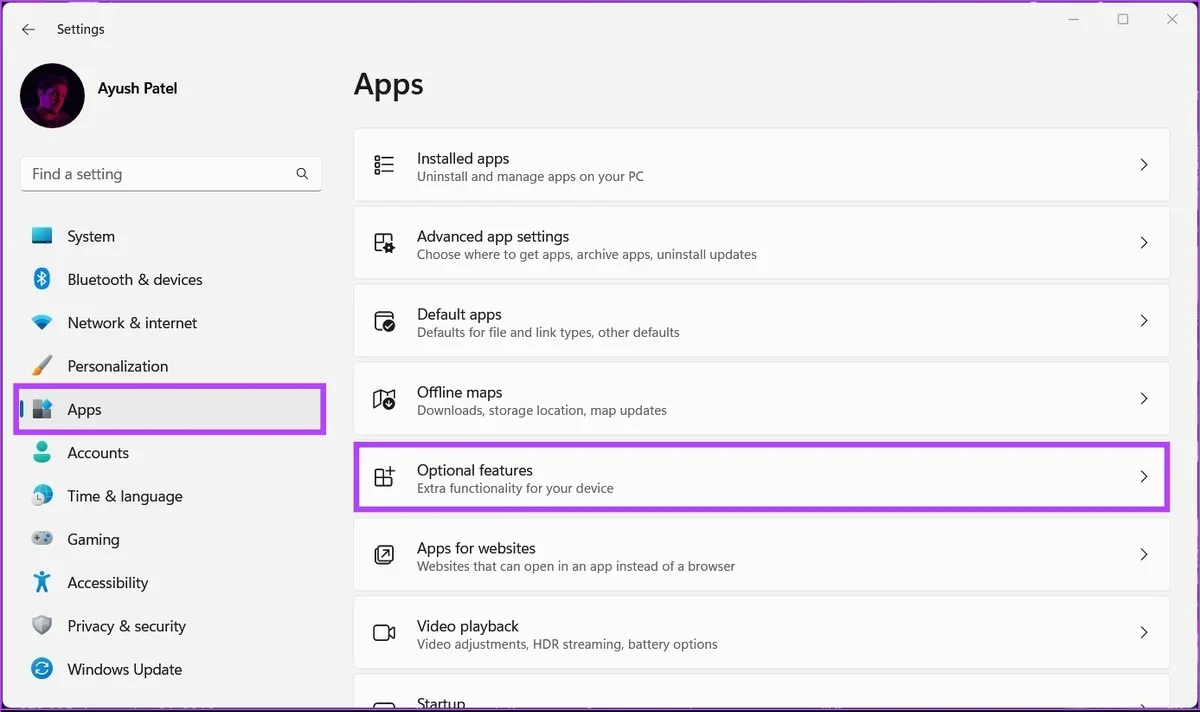The height and width of the screenshot is (712, 1200).
Task: Click chevron next to Default apps
Action: click(1144, 321)
